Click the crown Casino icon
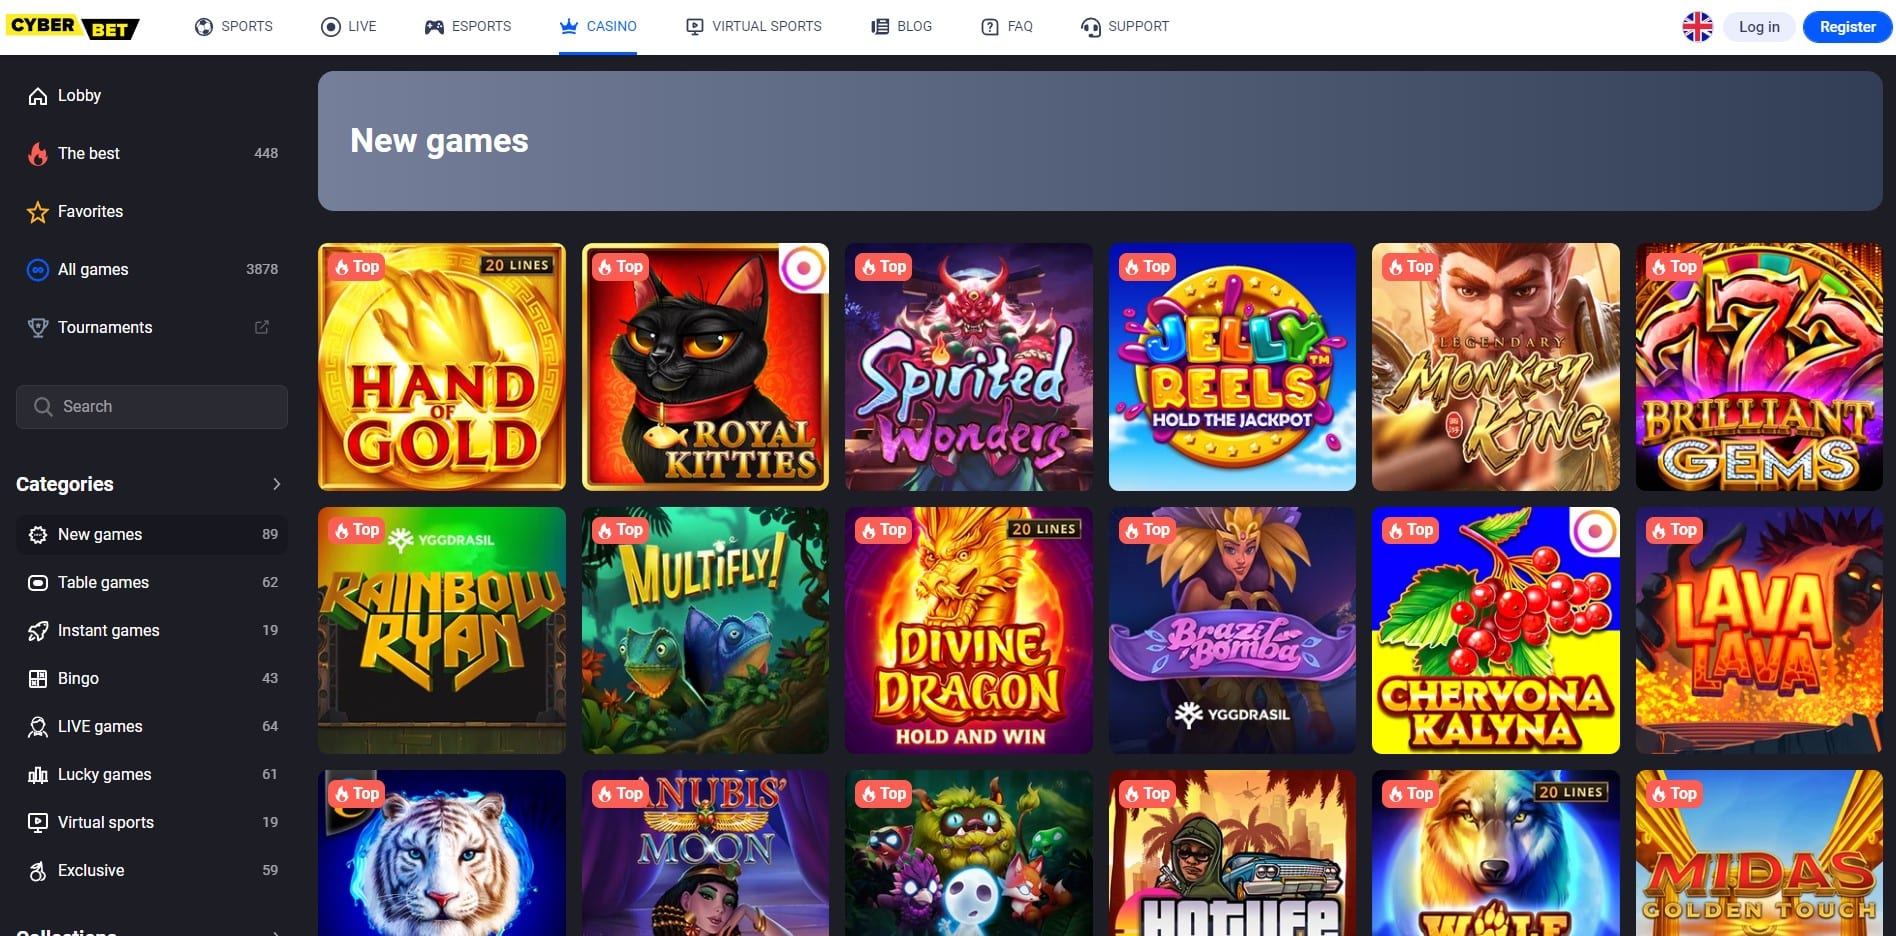Screen dimensions: 1896x936 pyautogui.click(x=569, y=27)
